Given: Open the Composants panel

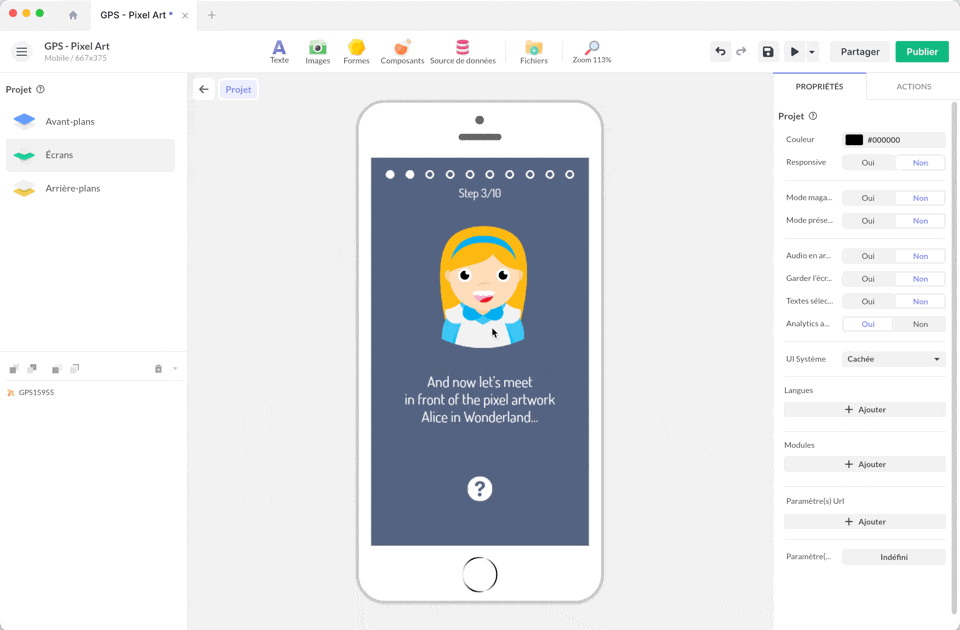Looking at the screenshot, I should pos(402,52).
